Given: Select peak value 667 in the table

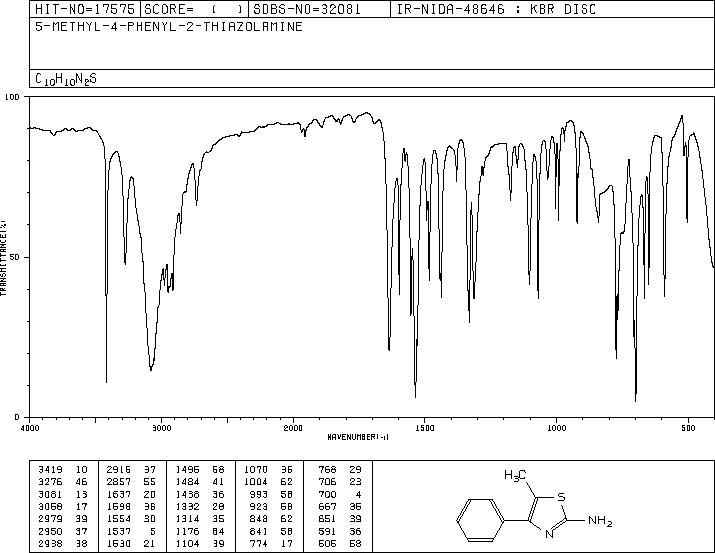Looking at the screenshot, I should [x=327, y=506].
